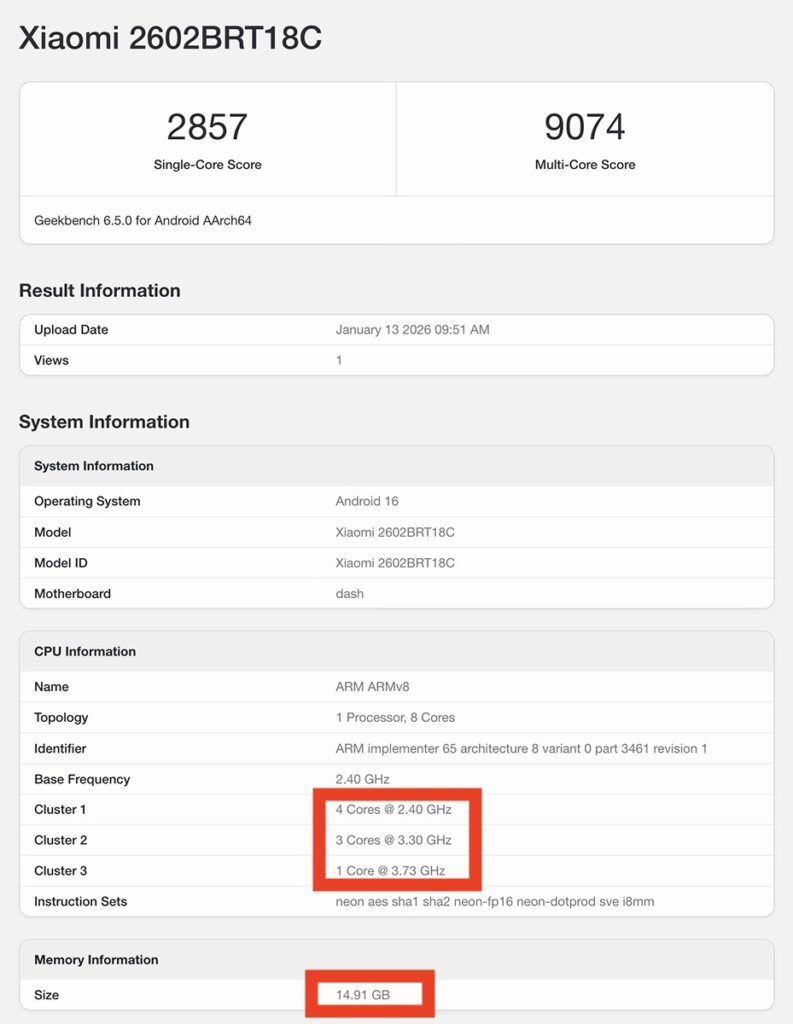Click the Xiaomi 2602BRT18C page title
793x1024 pixels.
[x=170, y=38]
